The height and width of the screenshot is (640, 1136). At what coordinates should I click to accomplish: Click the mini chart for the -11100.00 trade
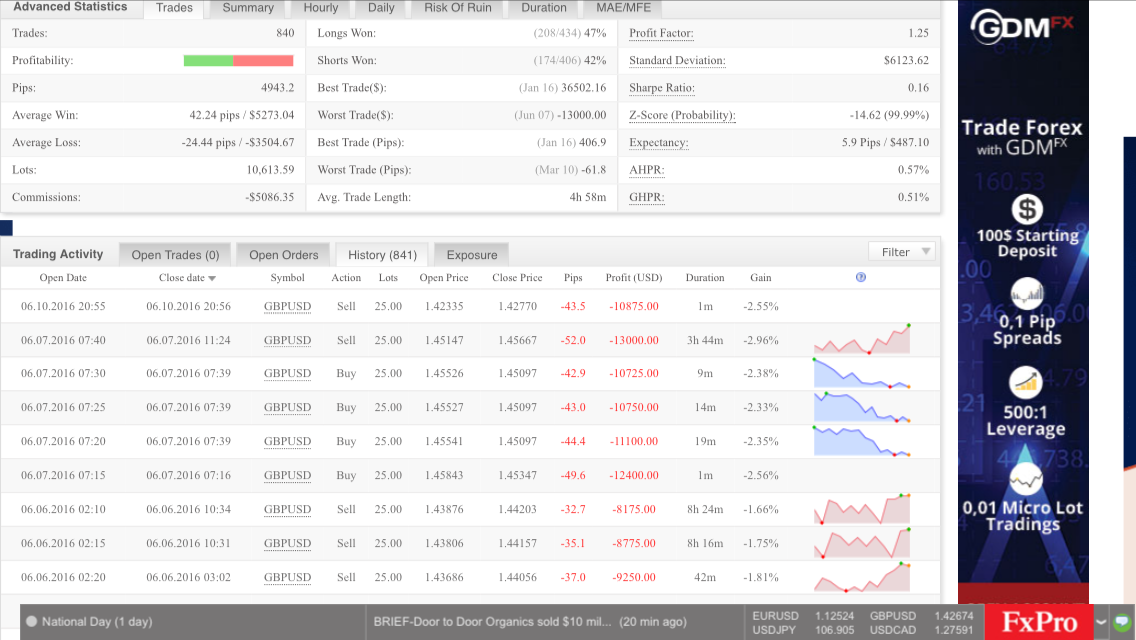(861, 441)
